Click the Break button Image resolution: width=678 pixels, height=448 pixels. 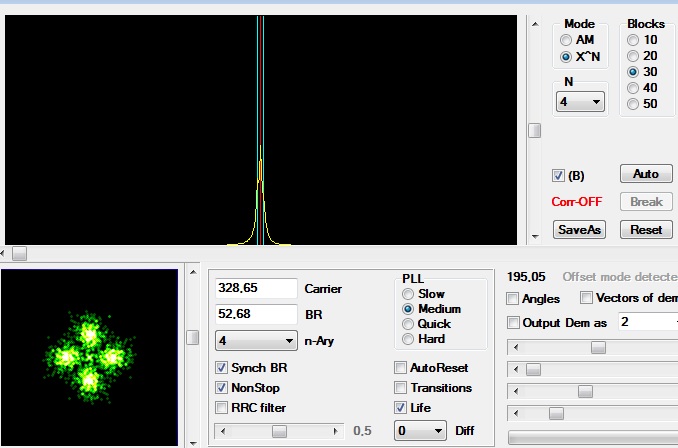[x=646, y=202]
